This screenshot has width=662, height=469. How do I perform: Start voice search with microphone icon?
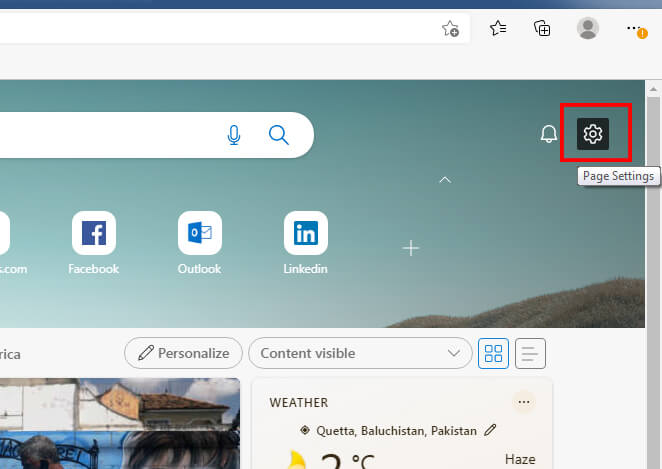pos(234,135)
